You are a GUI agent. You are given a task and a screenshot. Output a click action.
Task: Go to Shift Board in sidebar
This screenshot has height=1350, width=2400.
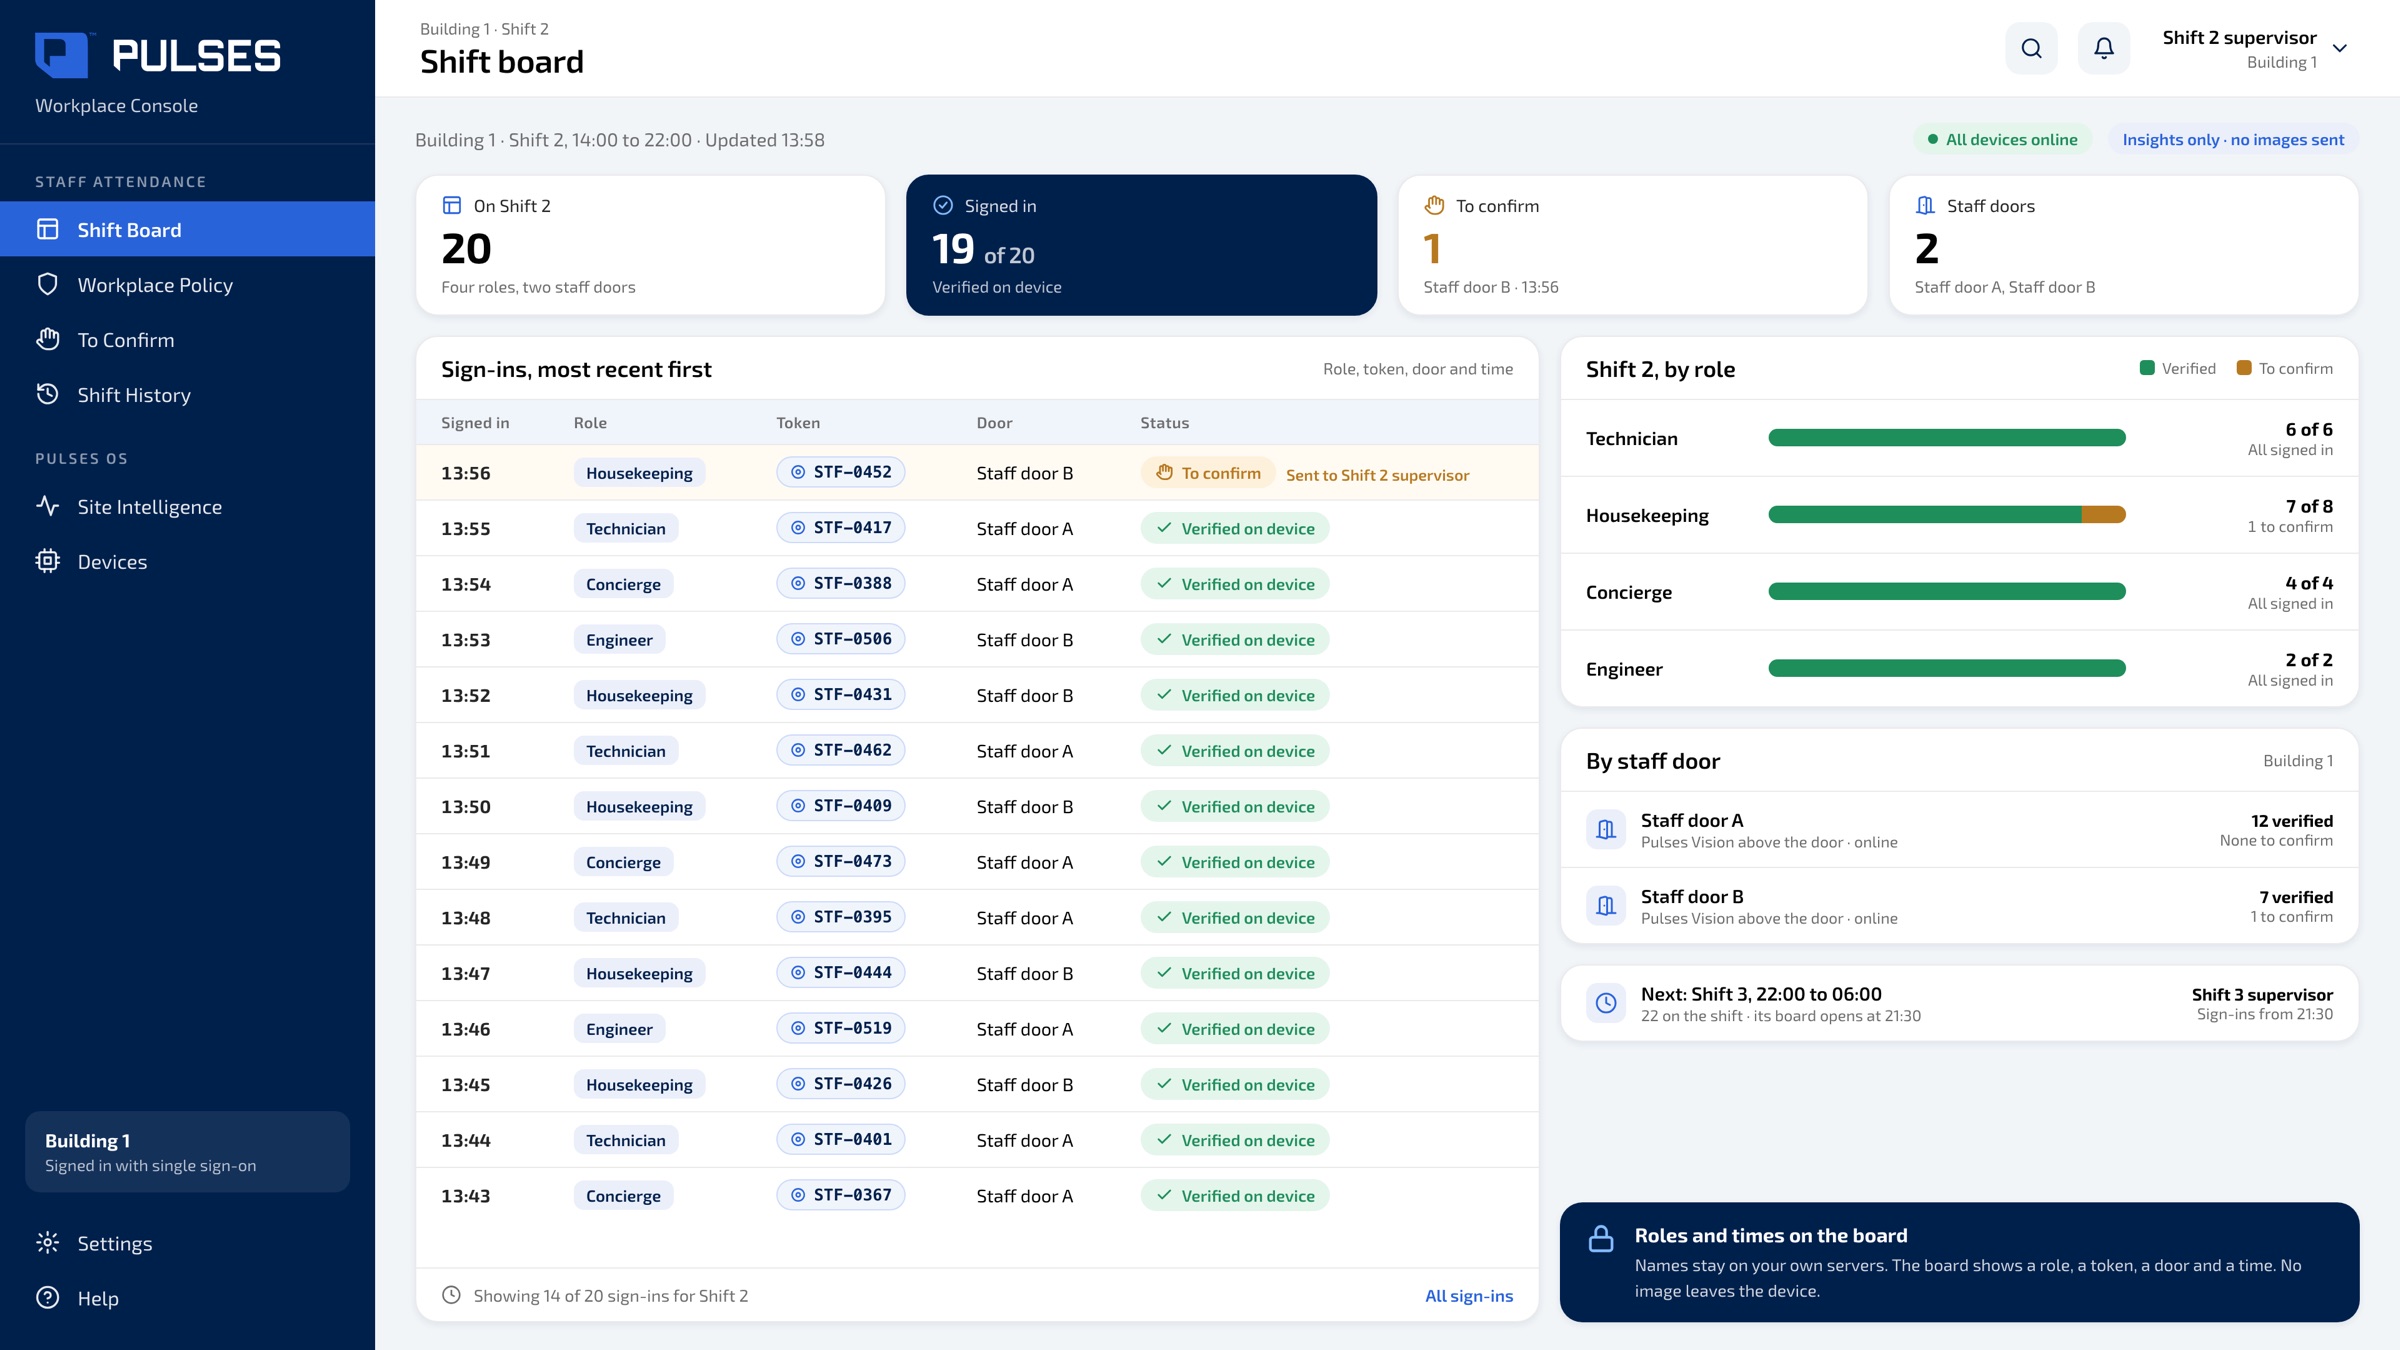187,229
